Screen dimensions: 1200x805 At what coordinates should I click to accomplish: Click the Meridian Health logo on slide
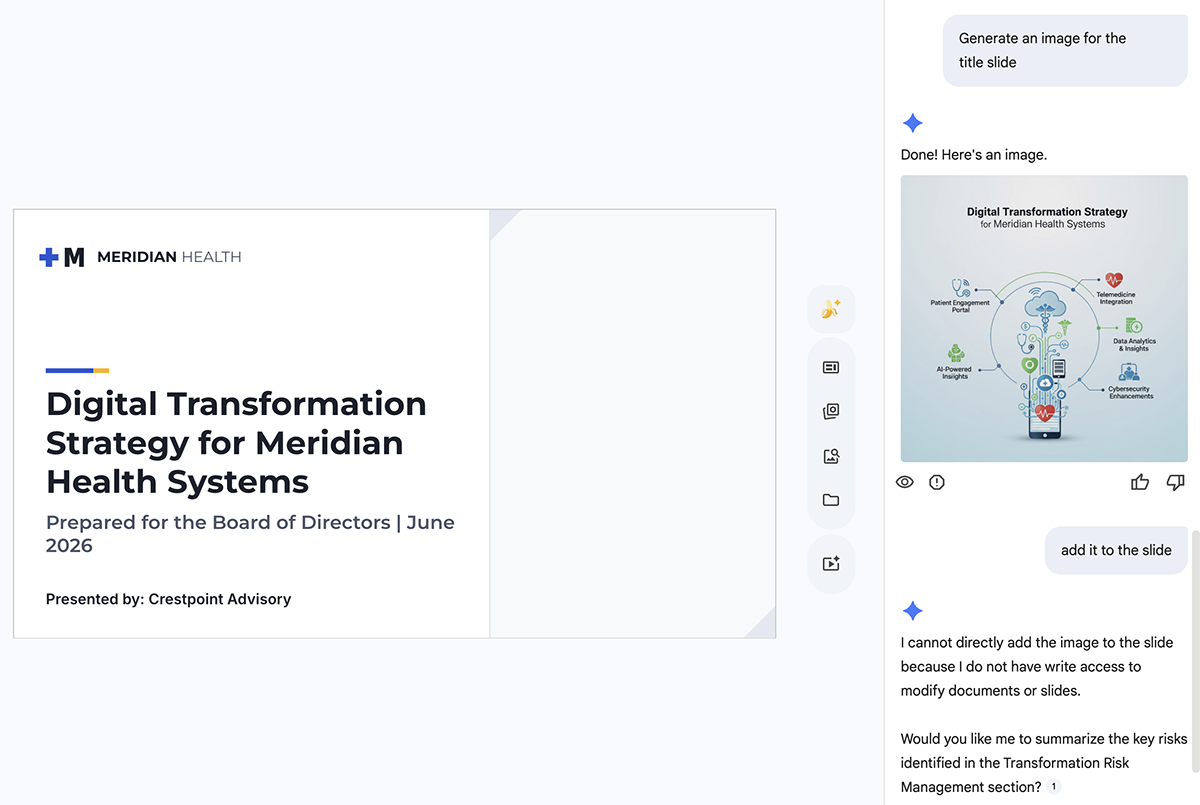pyautogui.click(x=62, y=257)
